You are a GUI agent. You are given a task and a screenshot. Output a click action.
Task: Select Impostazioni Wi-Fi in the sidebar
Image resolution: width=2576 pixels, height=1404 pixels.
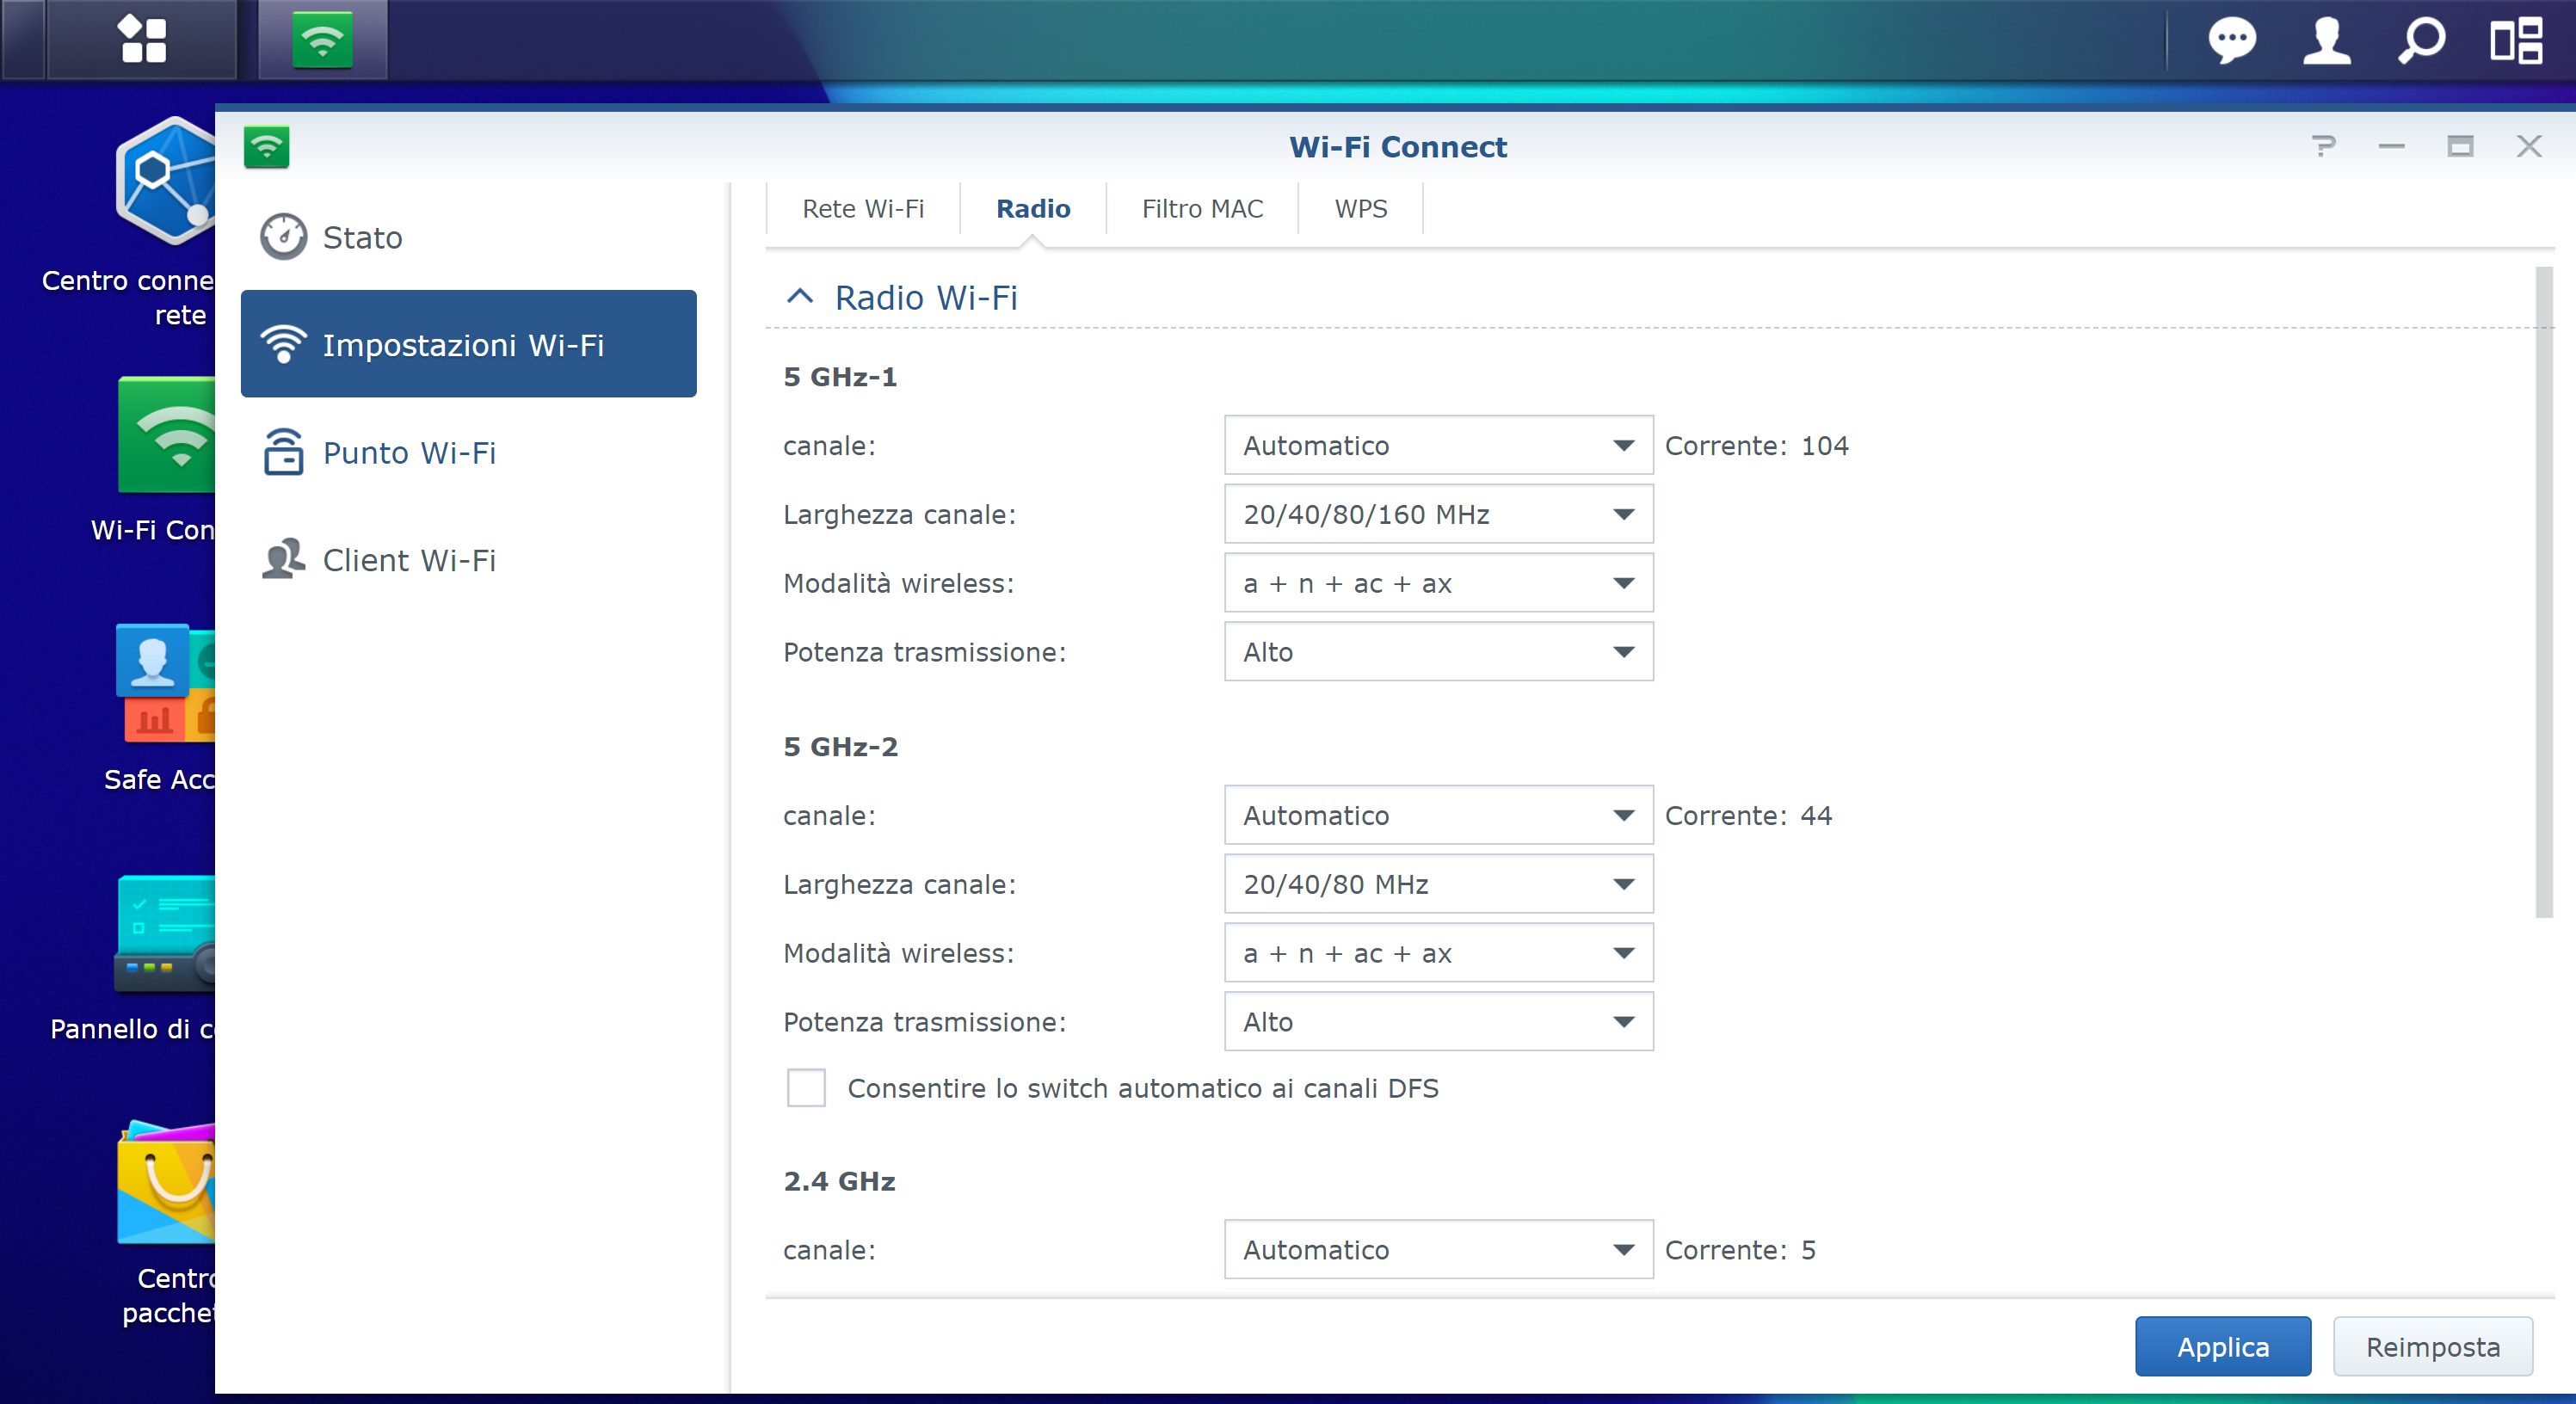click(x=468, y=344)
